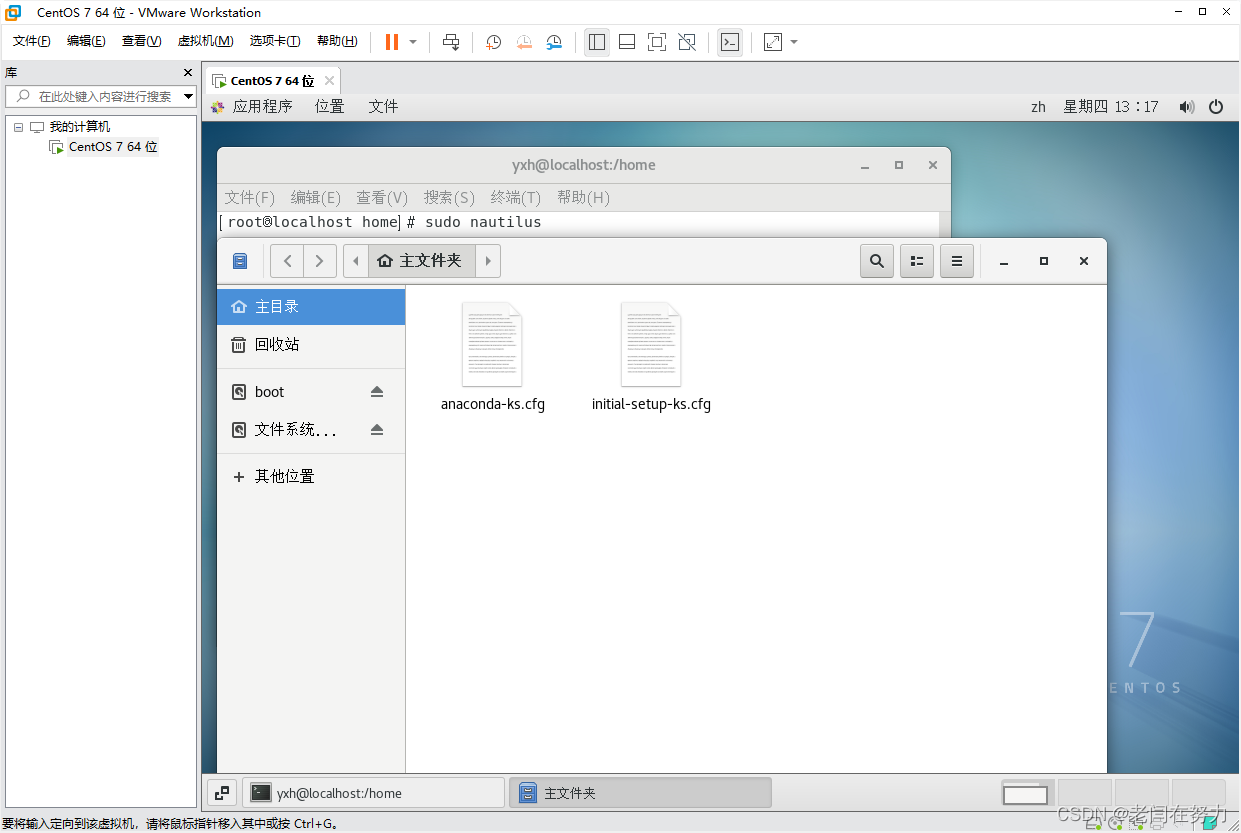Image resolution: width=1241 pixels, height=833 pixels.
Task: Click the right path bar arrow in Nautilus
Action: [x=487, y=261]
